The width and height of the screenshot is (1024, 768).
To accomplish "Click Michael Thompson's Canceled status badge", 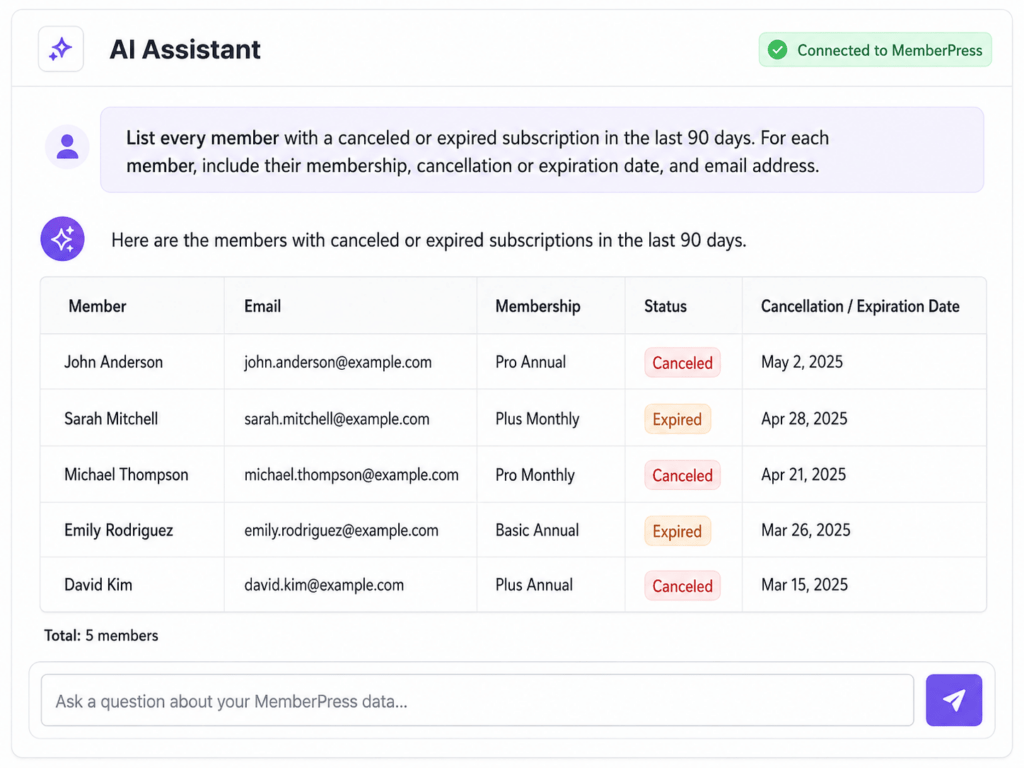I will pos(682,475).
